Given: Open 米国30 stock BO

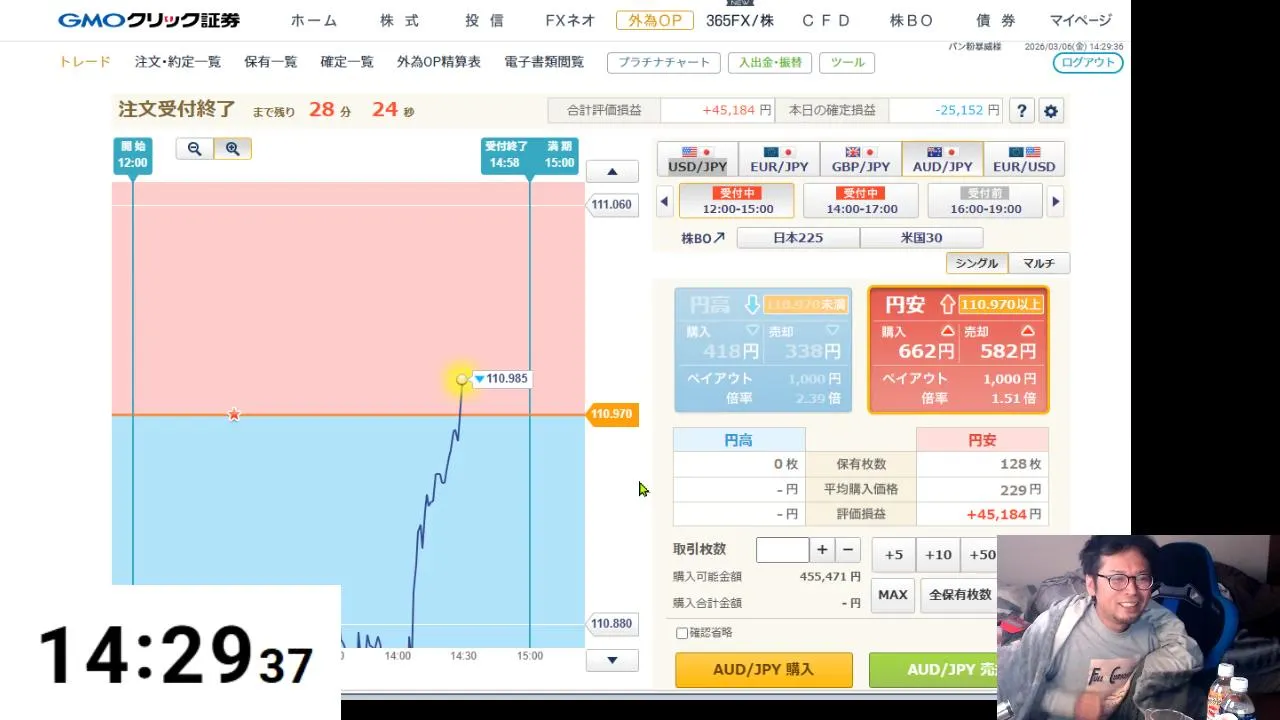Looking at the screenshot, I should [921, 238].
